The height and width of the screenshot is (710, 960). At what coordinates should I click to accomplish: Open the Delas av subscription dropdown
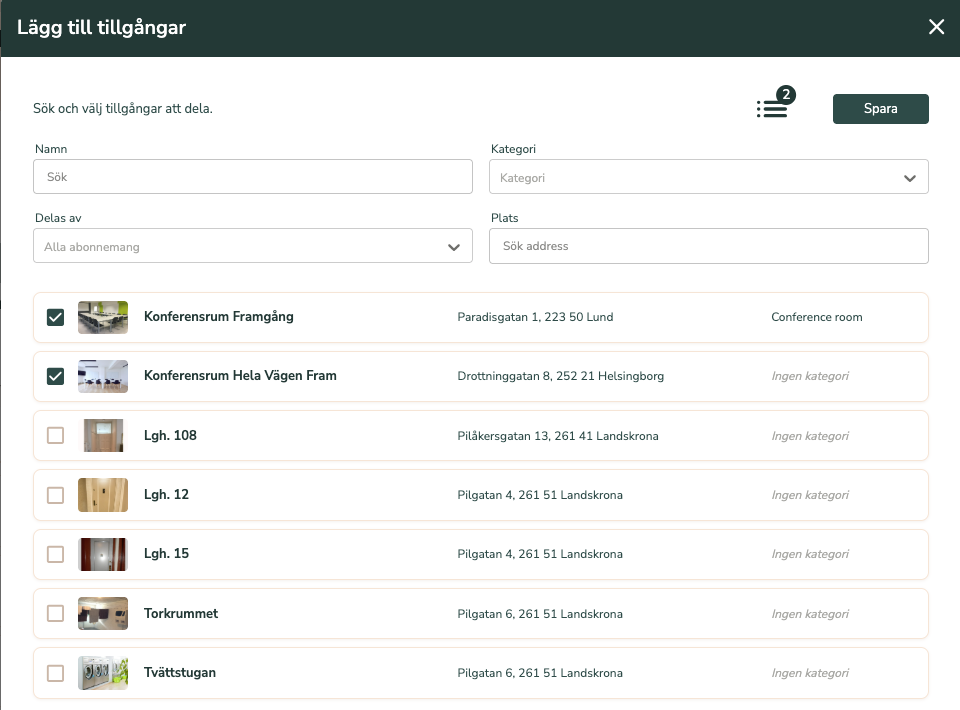252,246
